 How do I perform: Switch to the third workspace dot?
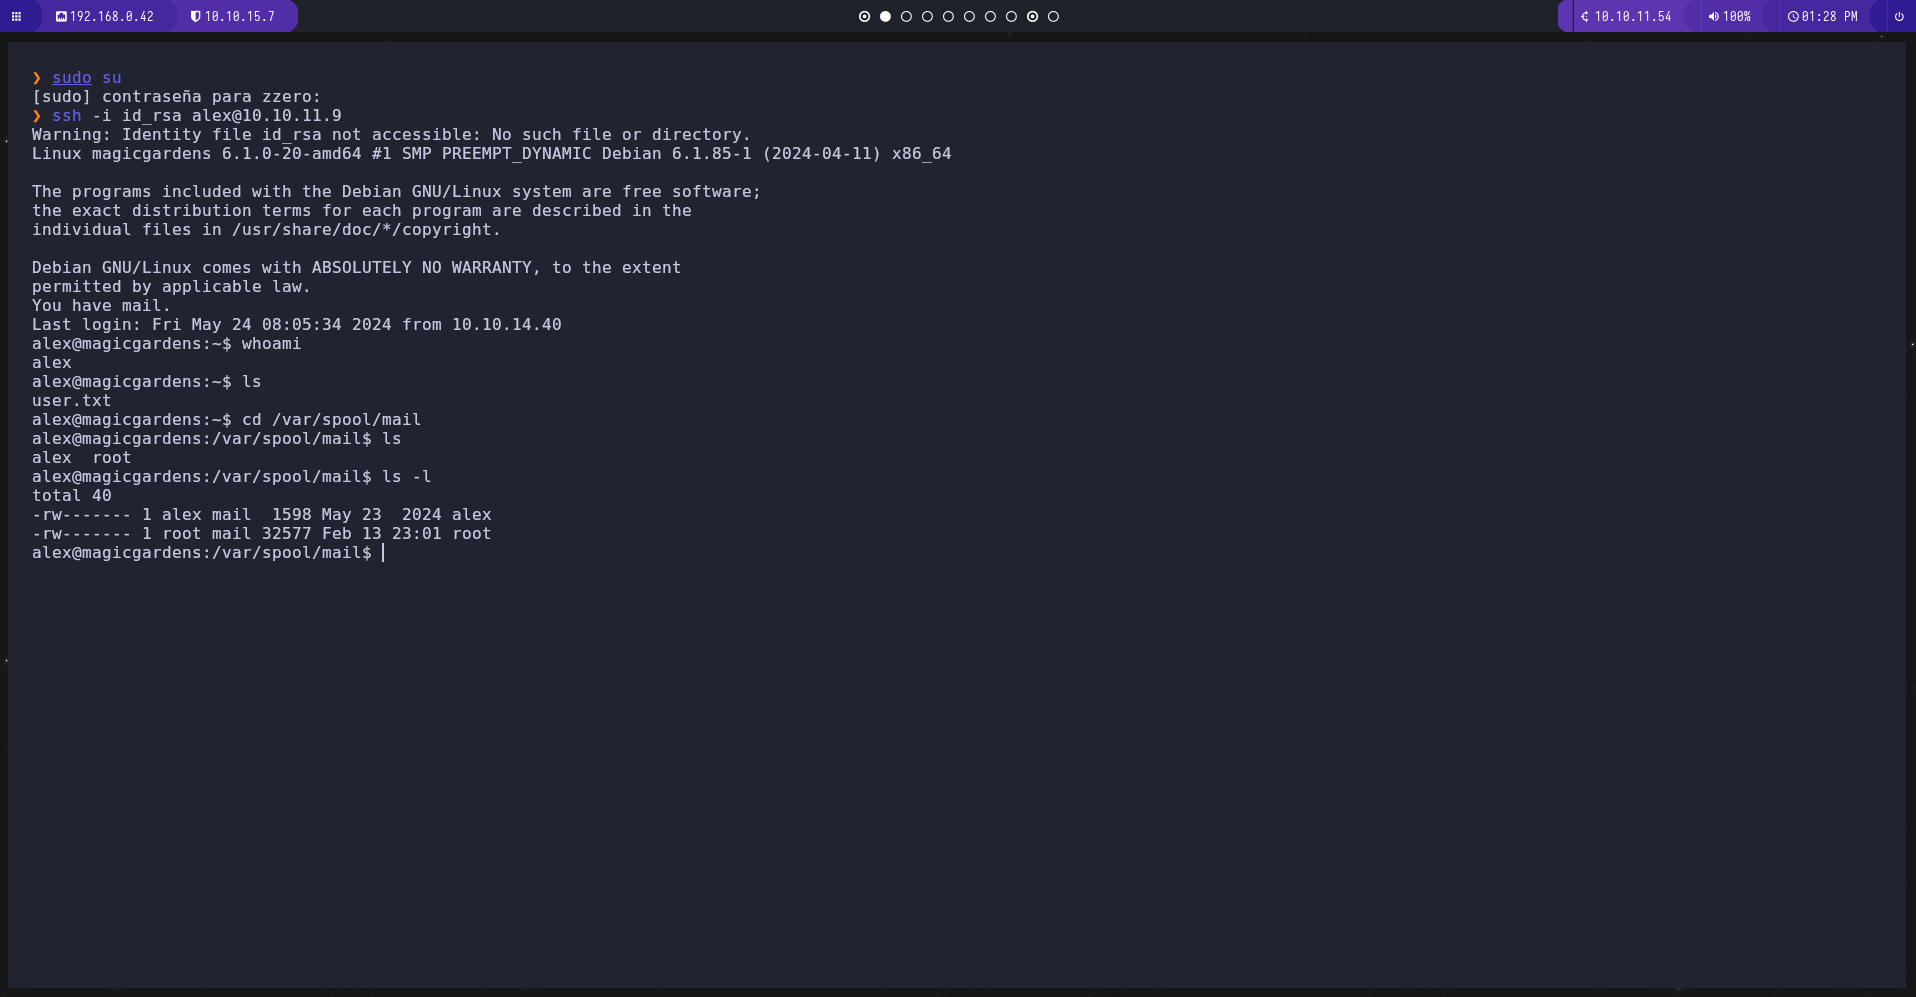coord(906,17)
